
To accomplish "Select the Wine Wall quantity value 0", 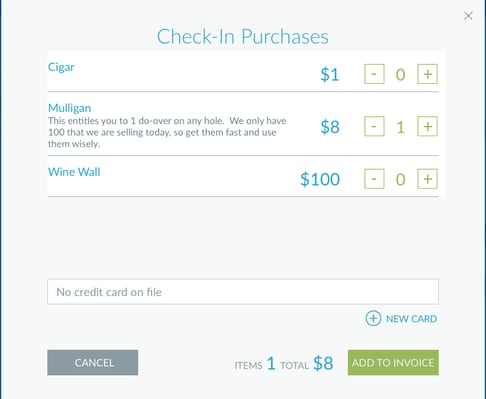I will click(x=401, y=180).
